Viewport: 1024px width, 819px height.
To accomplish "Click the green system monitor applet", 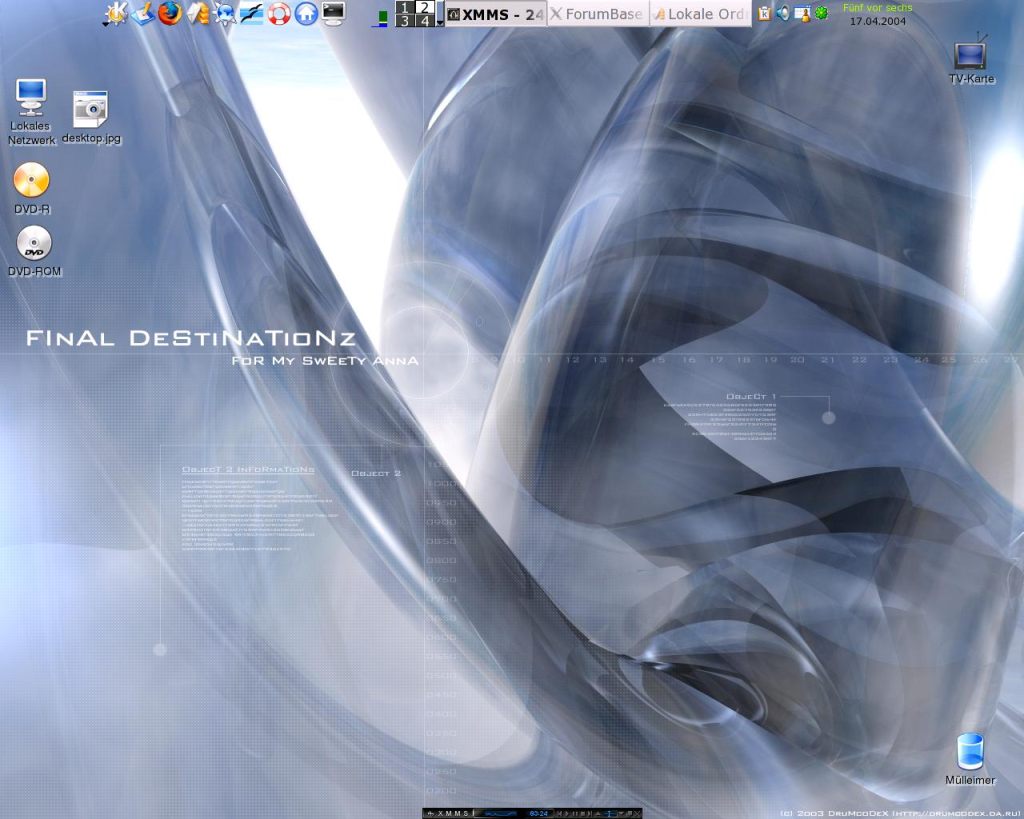I will tap(381, 18).
